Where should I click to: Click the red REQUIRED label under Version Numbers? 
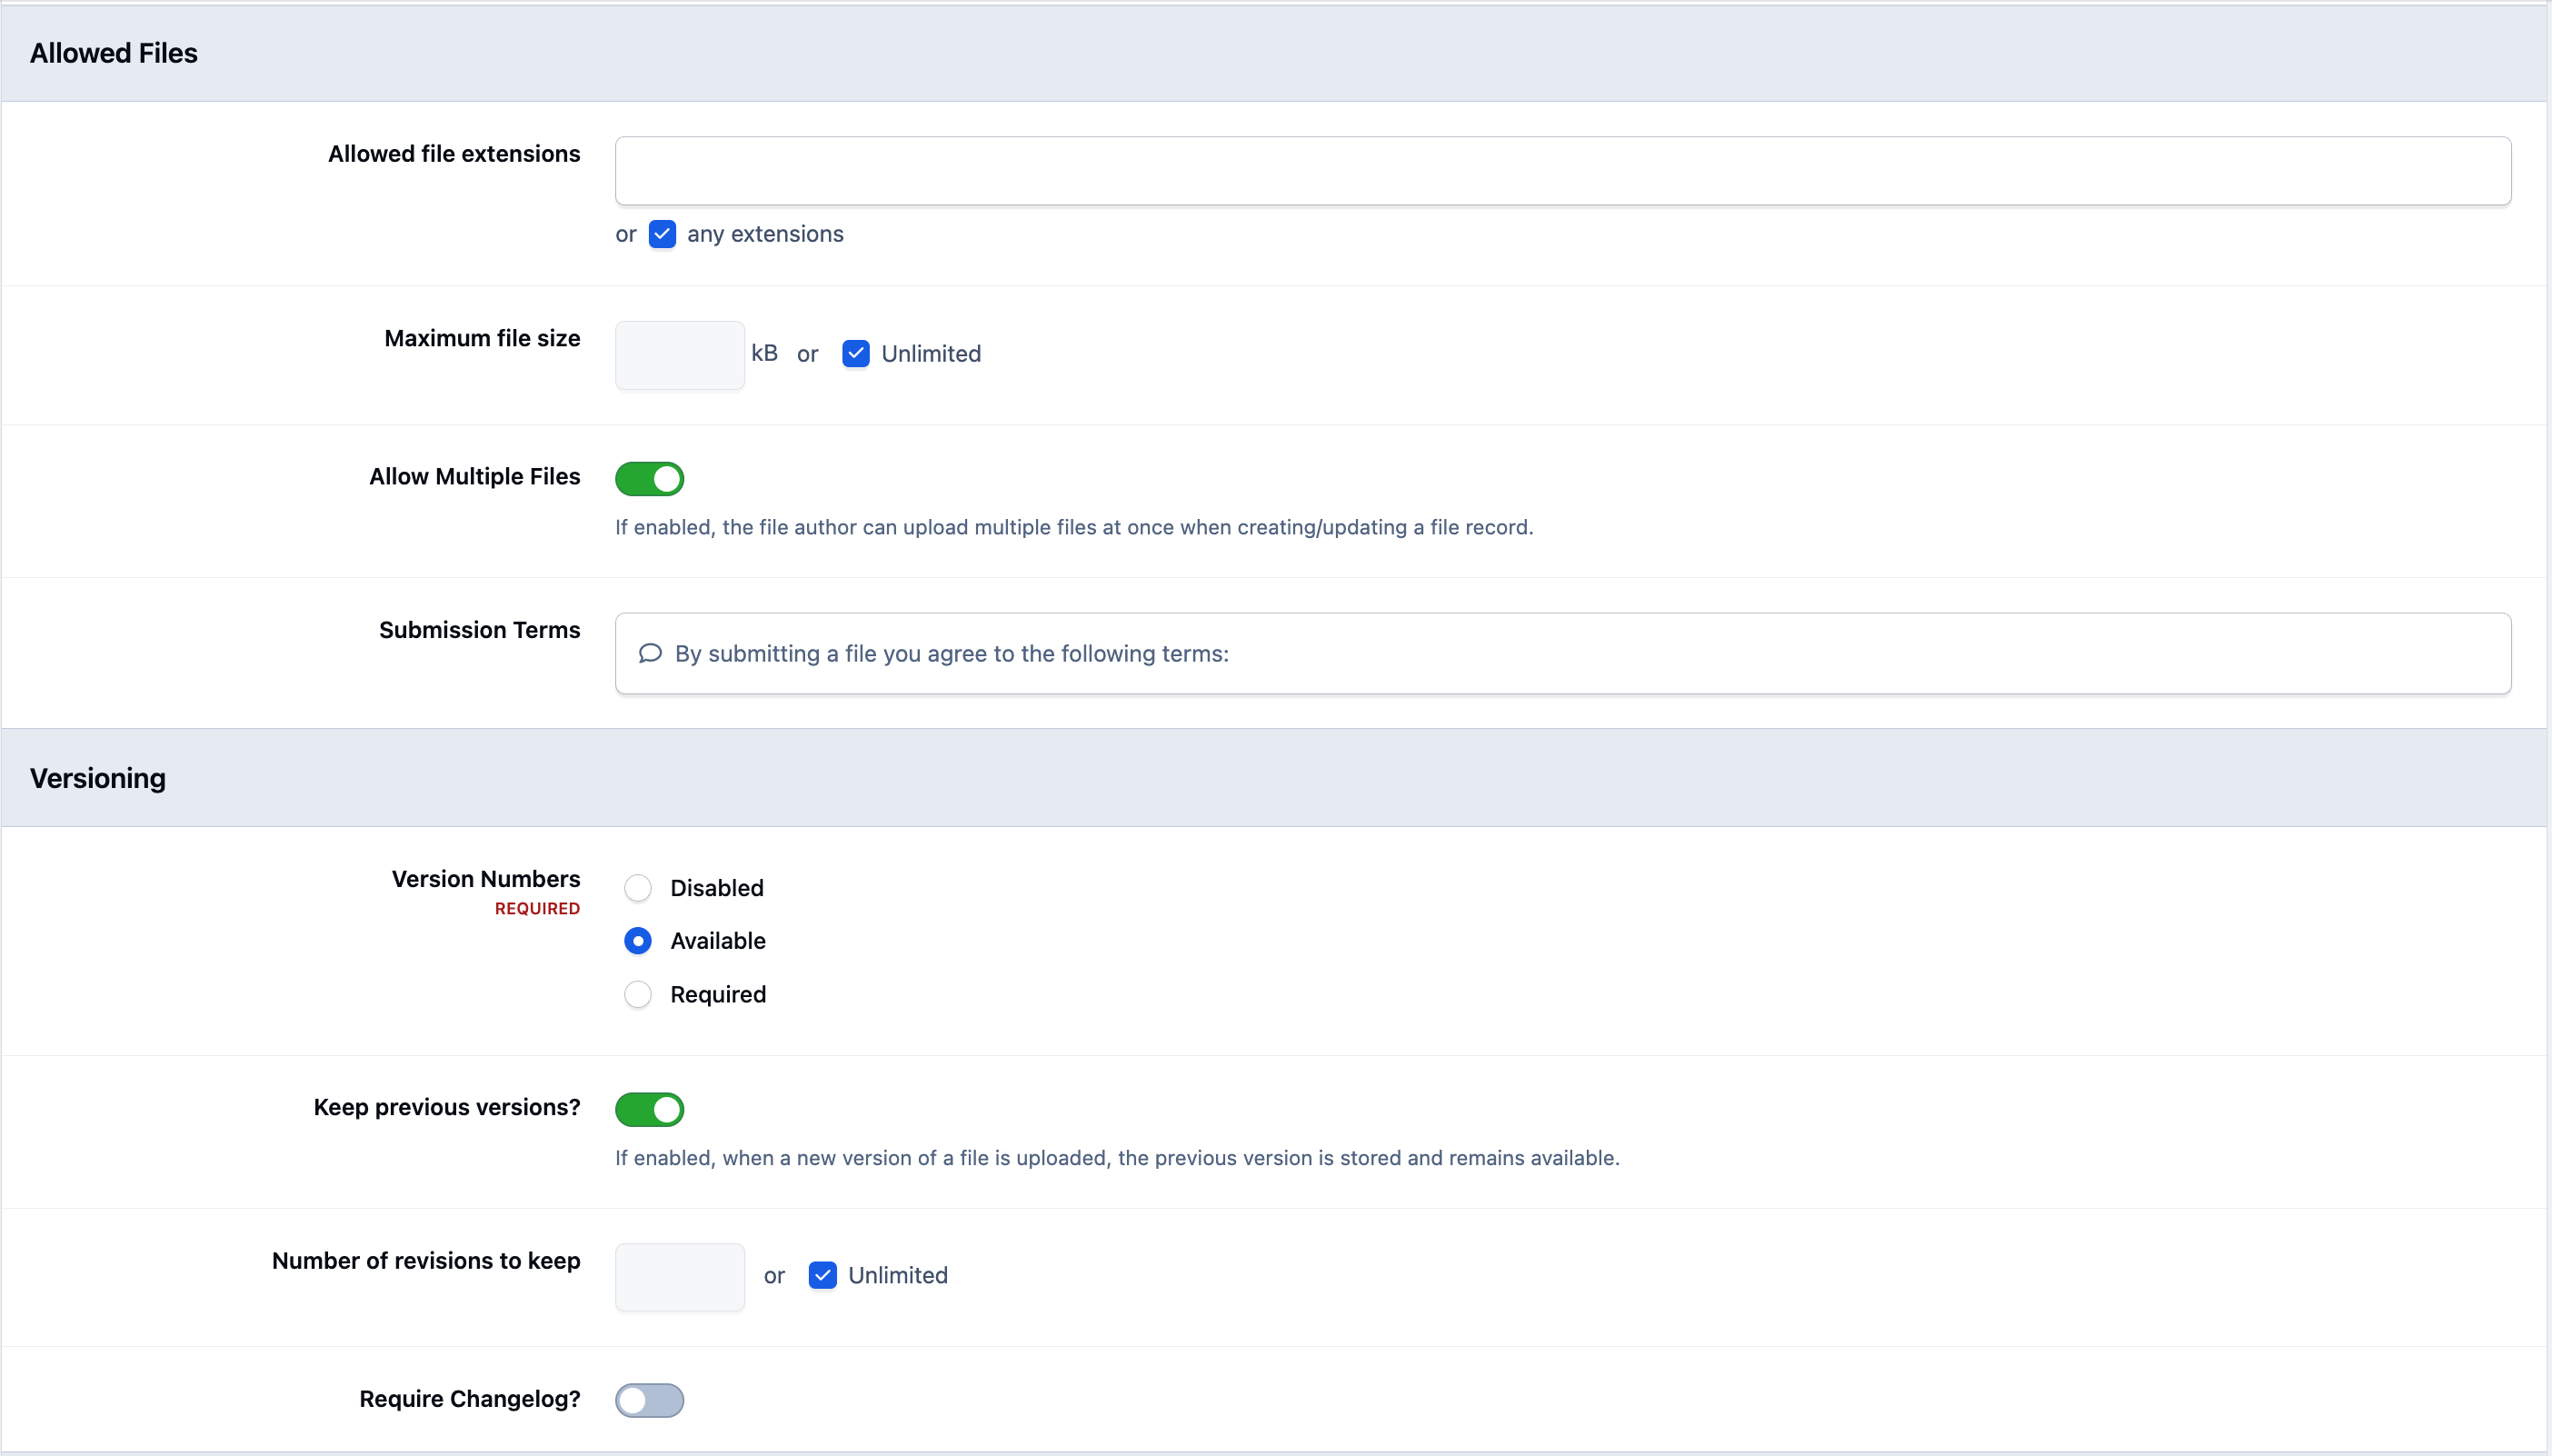pyautogui.click(x=537, y=909)
